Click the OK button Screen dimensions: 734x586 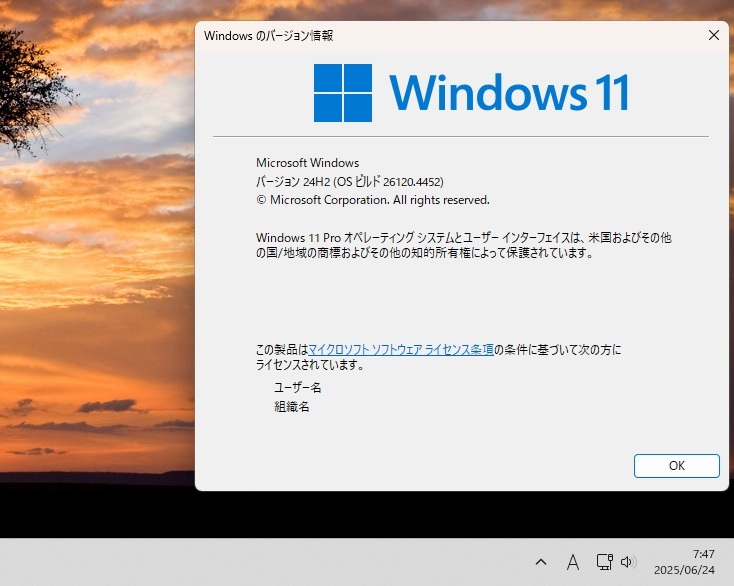676,466
